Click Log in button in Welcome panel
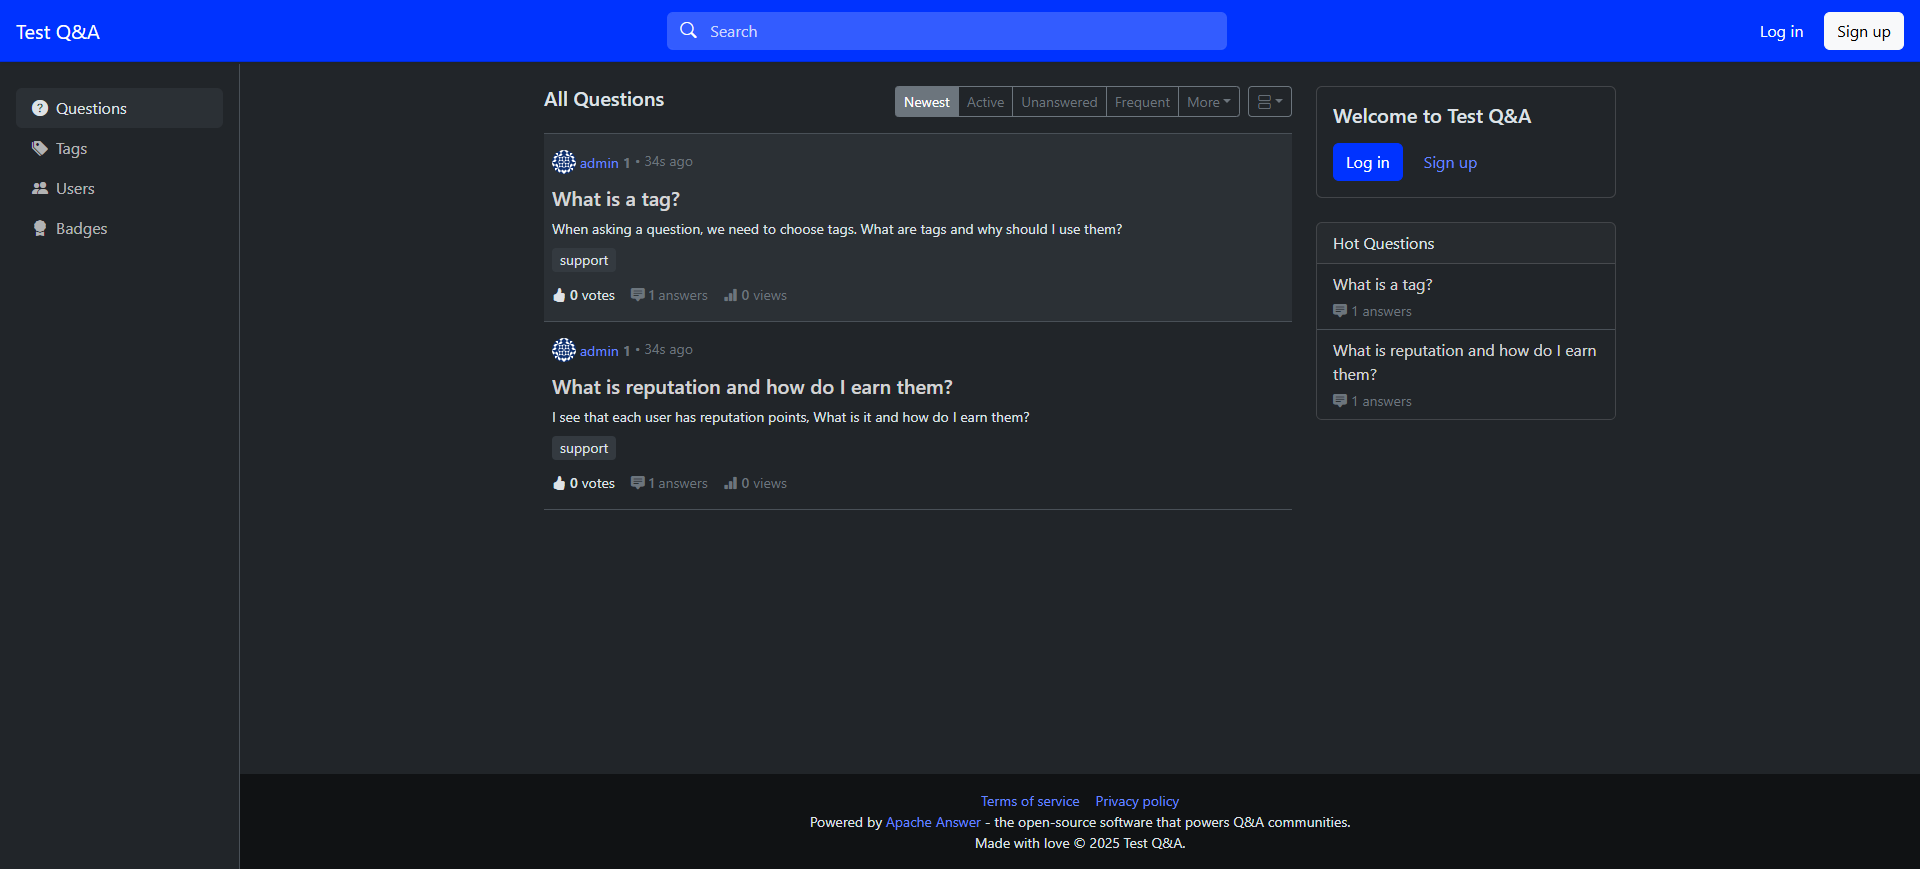Image resolution: width=1920 pixels, height=869 pixels. coord(1367,163)
